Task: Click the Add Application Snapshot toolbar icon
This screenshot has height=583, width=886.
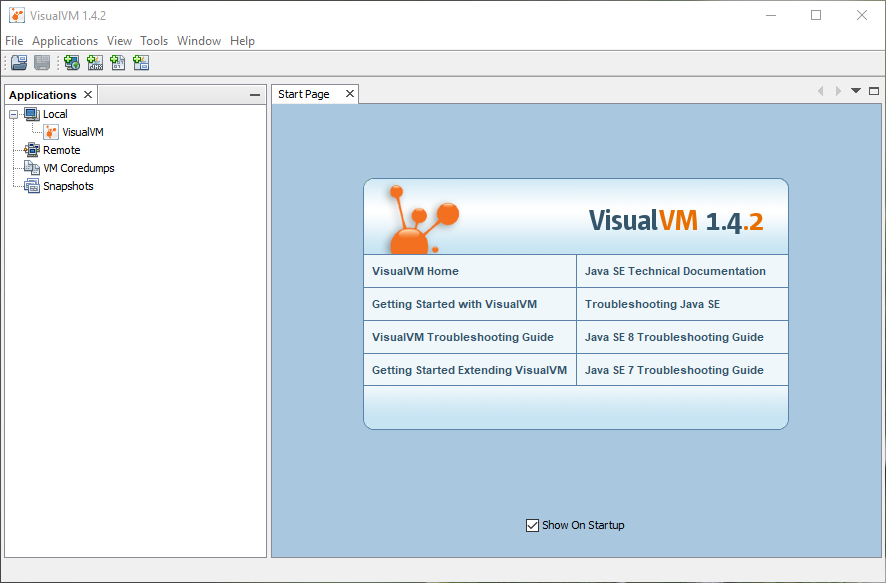Action: pyautogui.click(x=141, y=63)
